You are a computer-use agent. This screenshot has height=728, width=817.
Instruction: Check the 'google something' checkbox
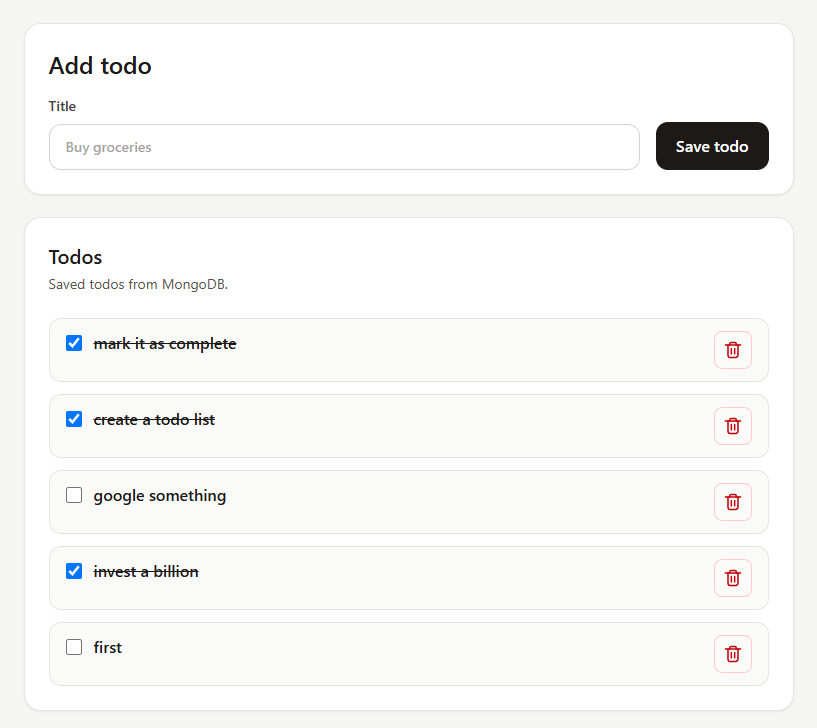coord(74,495)
